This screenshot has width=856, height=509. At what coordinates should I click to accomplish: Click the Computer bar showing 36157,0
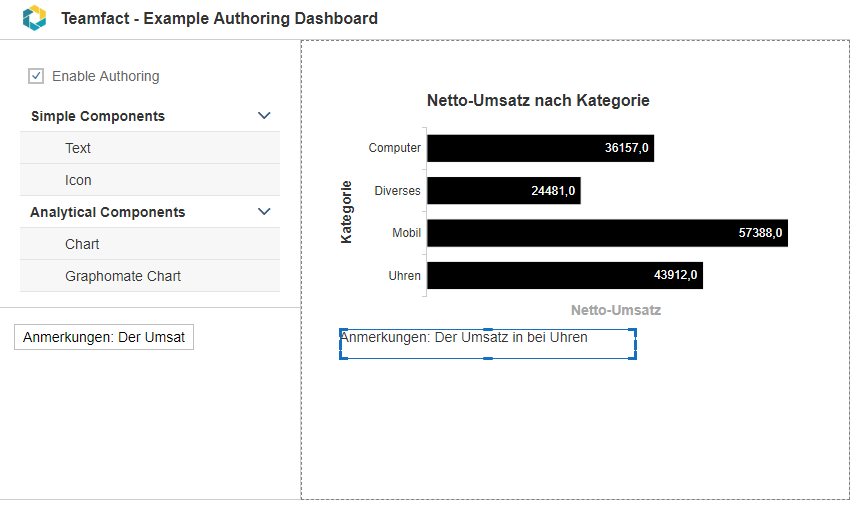540,148
